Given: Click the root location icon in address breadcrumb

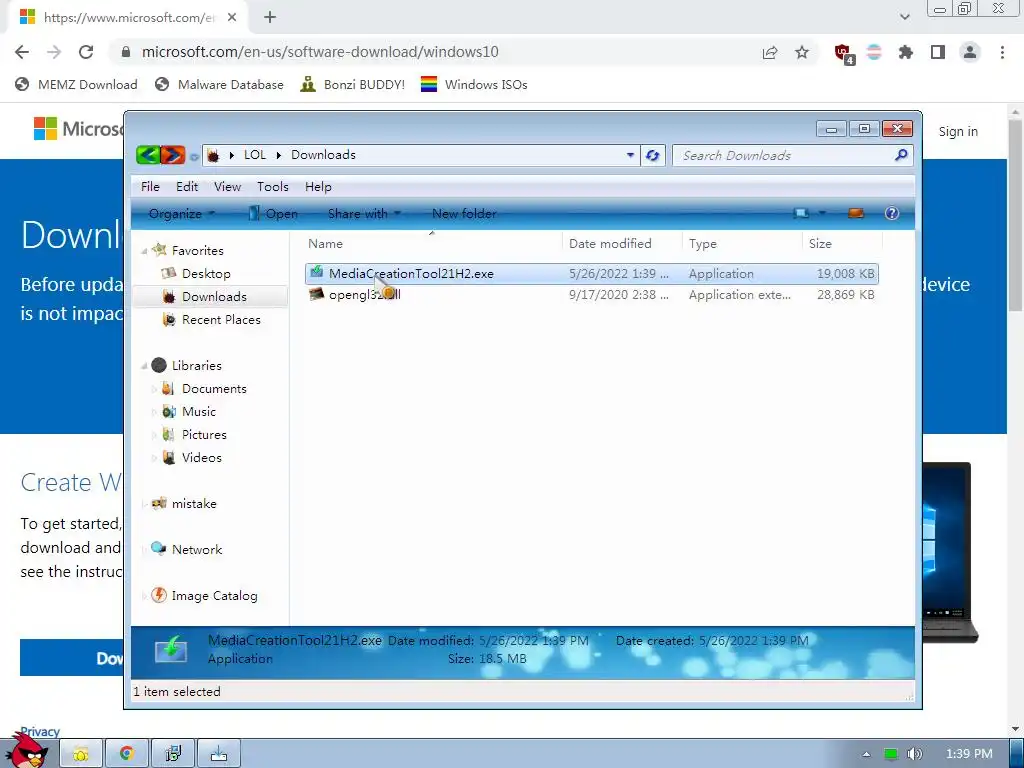Looking at the screenshot, I should click(x=213, y=155).
